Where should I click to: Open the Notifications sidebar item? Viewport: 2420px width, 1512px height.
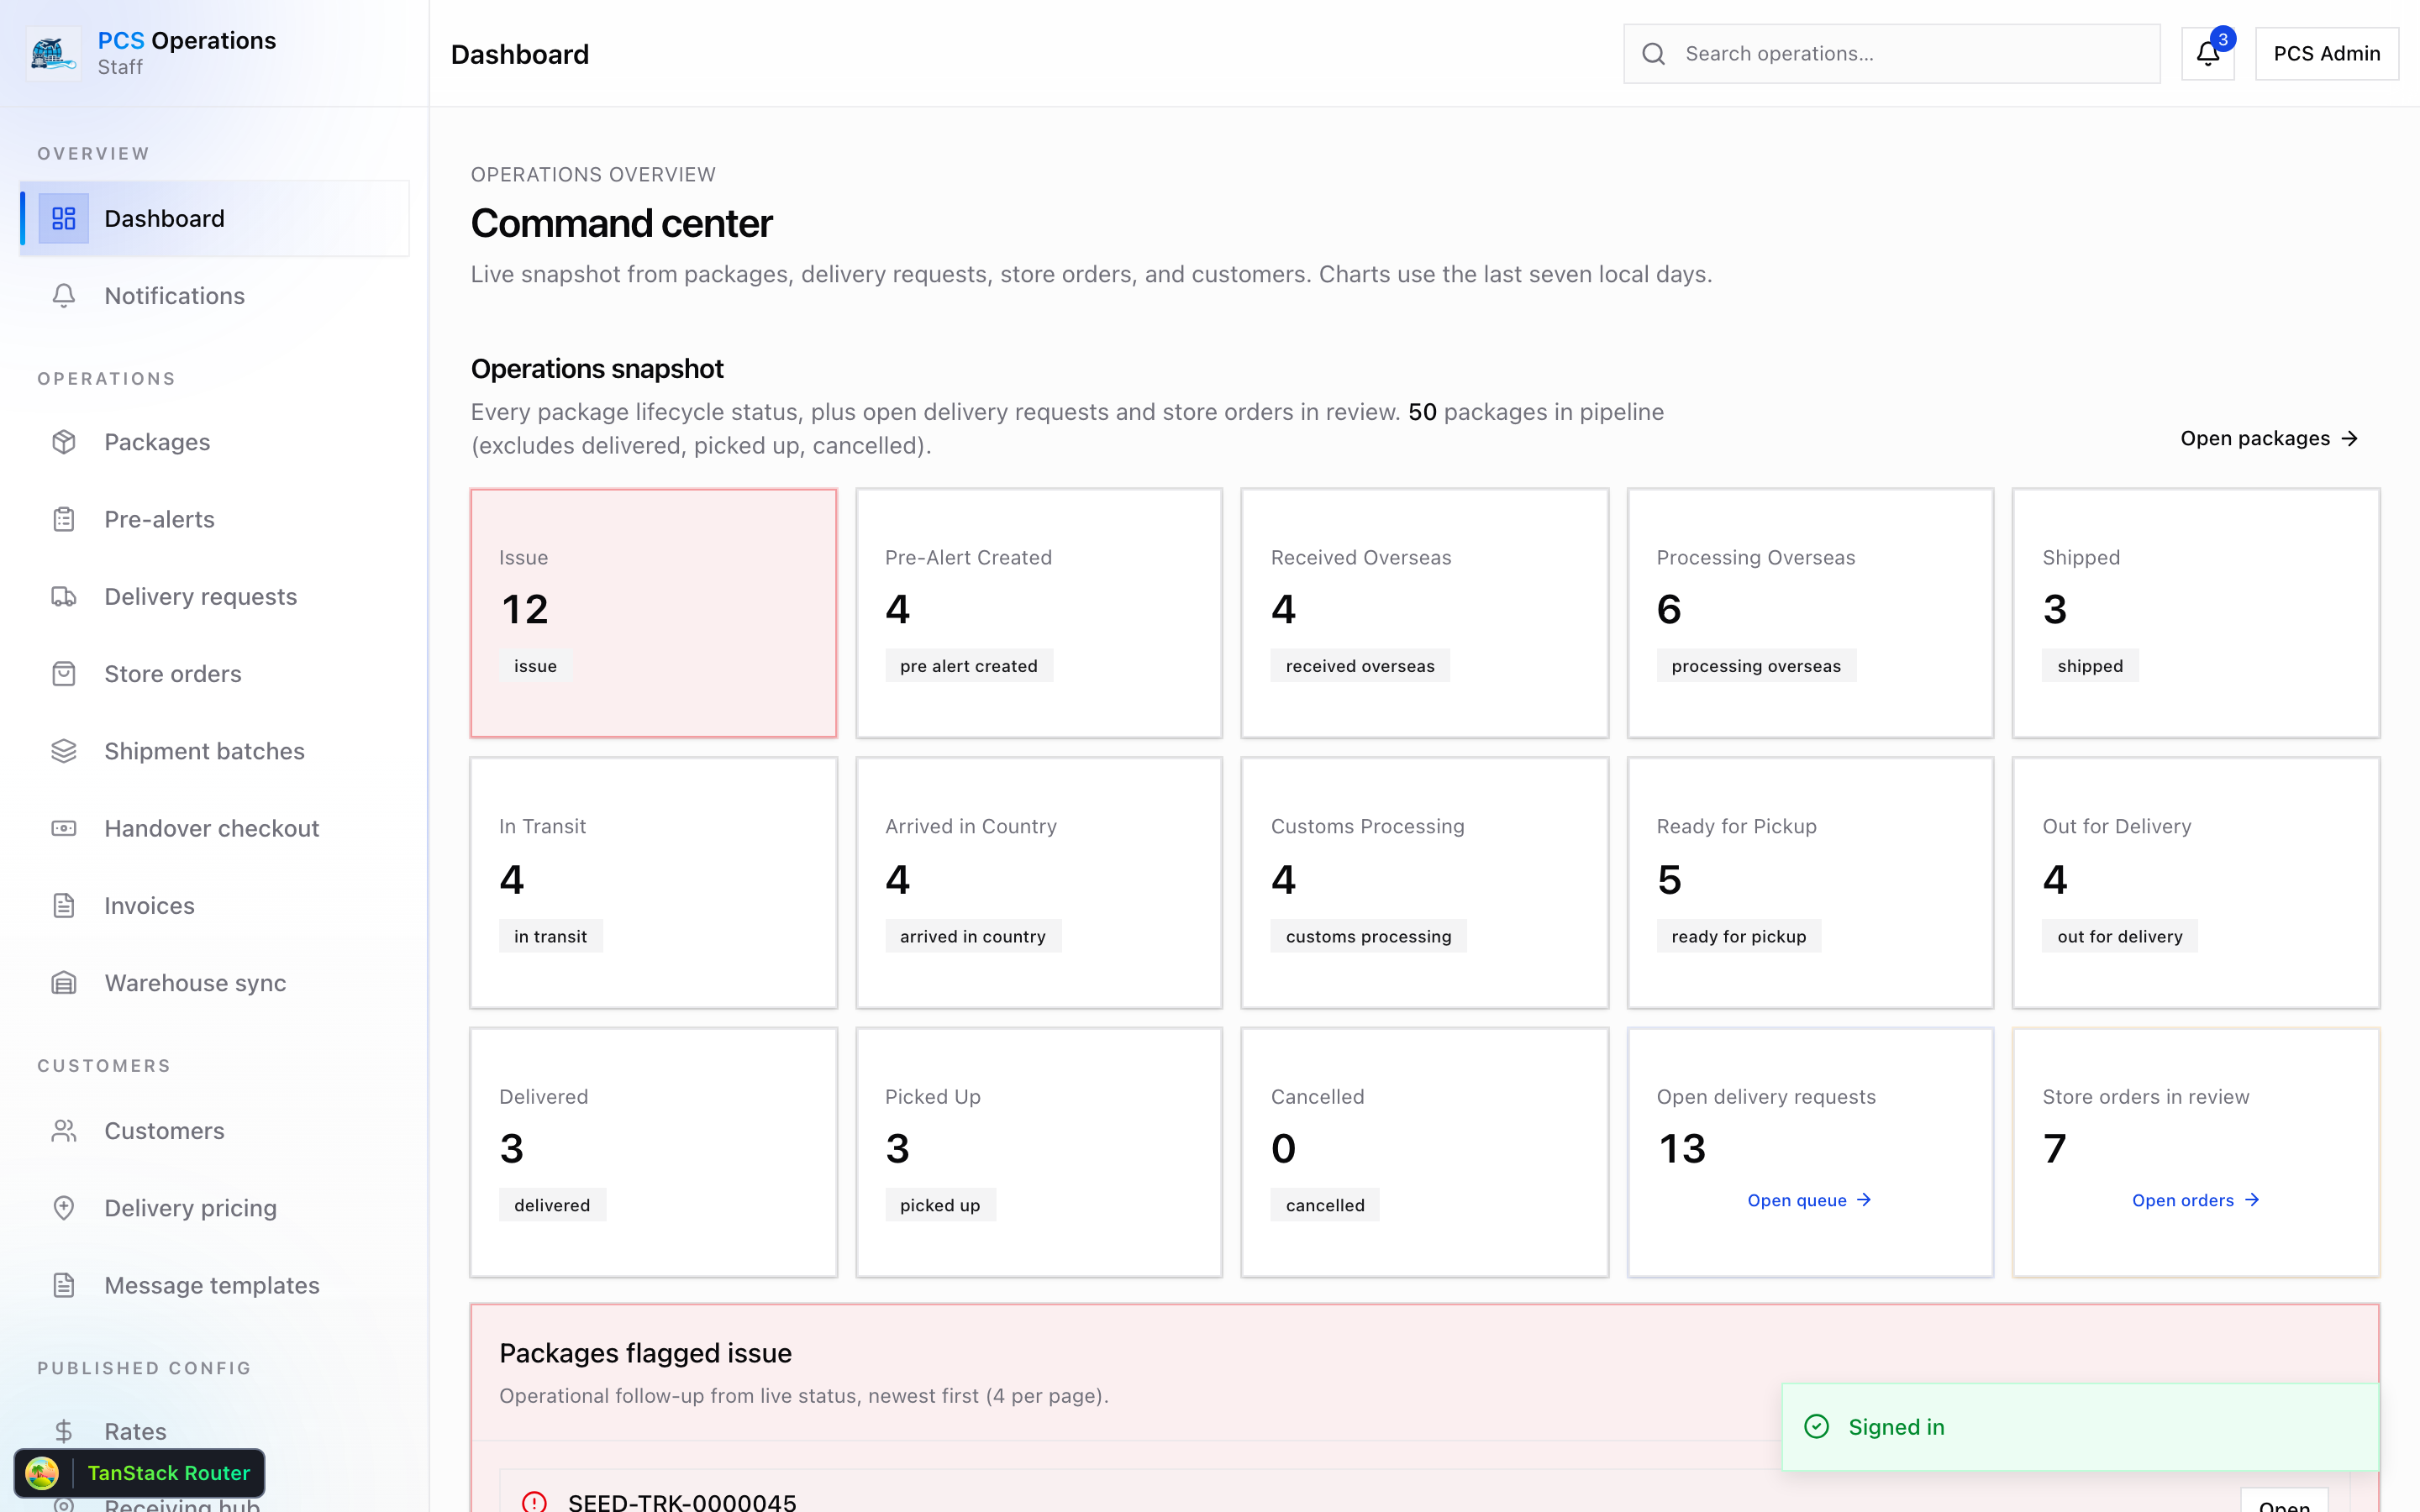coord(214,296)
